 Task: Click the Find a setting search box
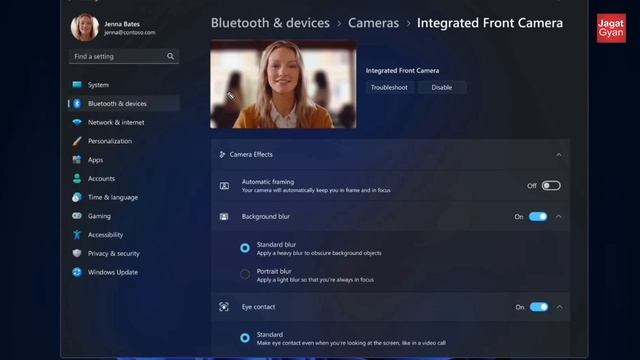pos(124,56)
